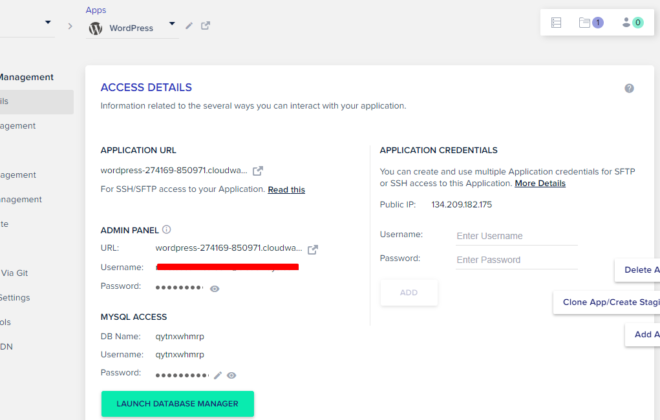The height and width of the screenshot is (420, 660).
Task: Open the servers list icon in top bar
Action: pyautogui.click(x=556, y=22)
